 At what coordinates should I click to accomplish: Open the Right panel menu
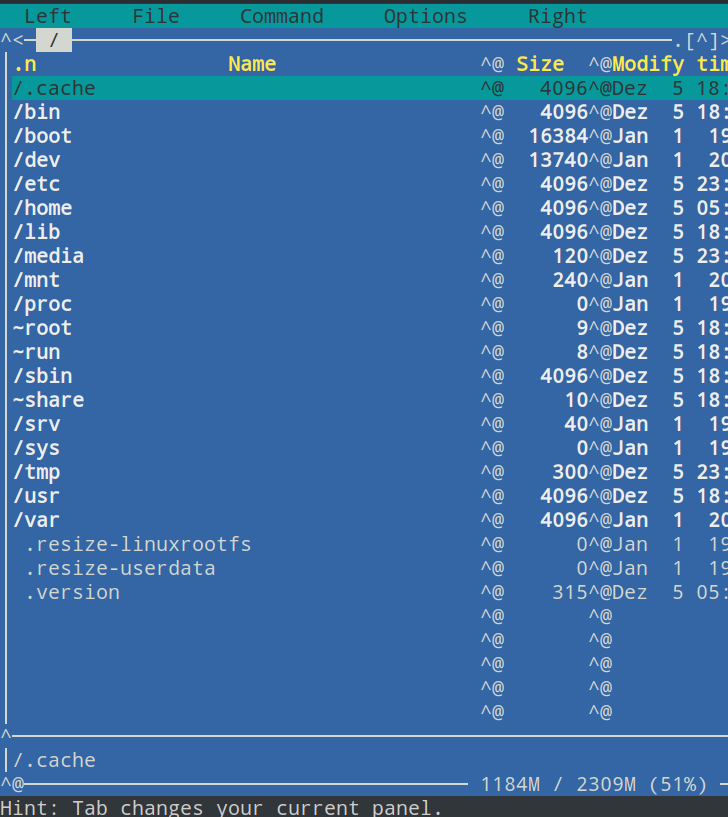pos(557,16)
